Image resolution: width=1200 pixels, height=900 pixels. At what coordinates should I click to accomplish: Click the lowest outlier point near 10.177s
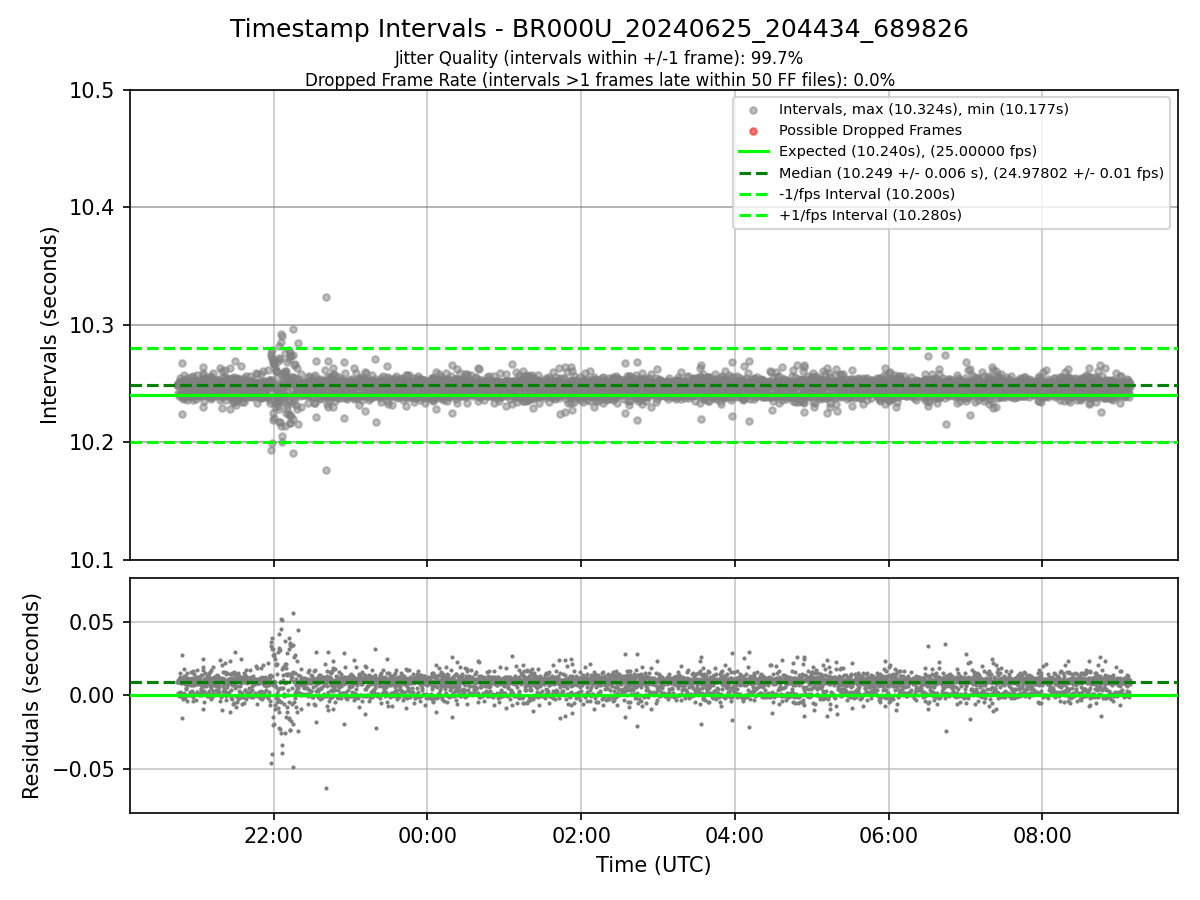tap(326, 470)
